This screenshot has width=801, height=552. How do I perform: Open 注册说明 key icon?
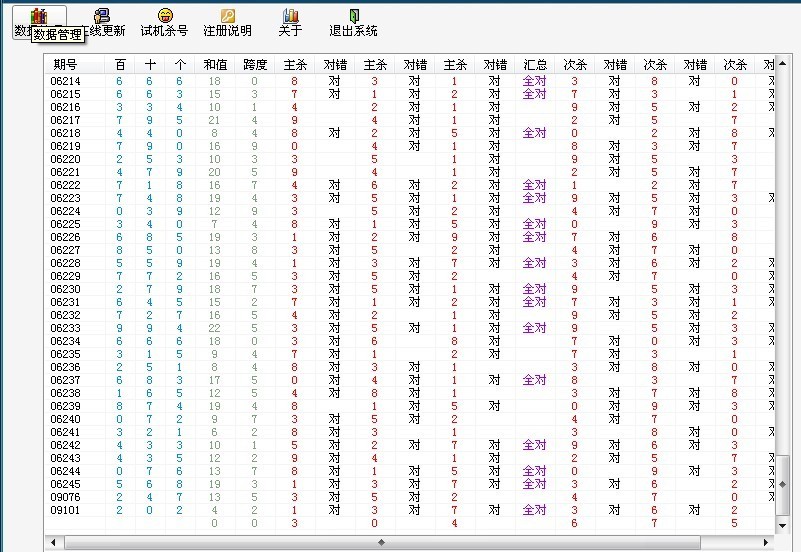(227, 16)
